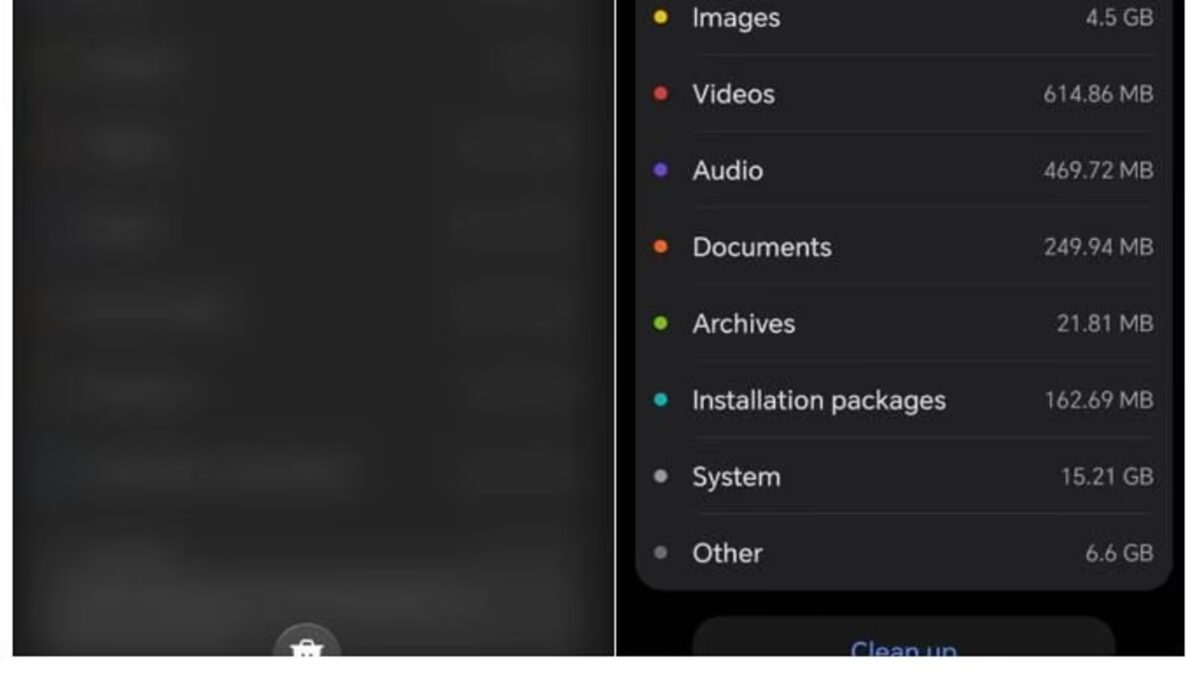Click the gray dot beside Other

point(660,553)
